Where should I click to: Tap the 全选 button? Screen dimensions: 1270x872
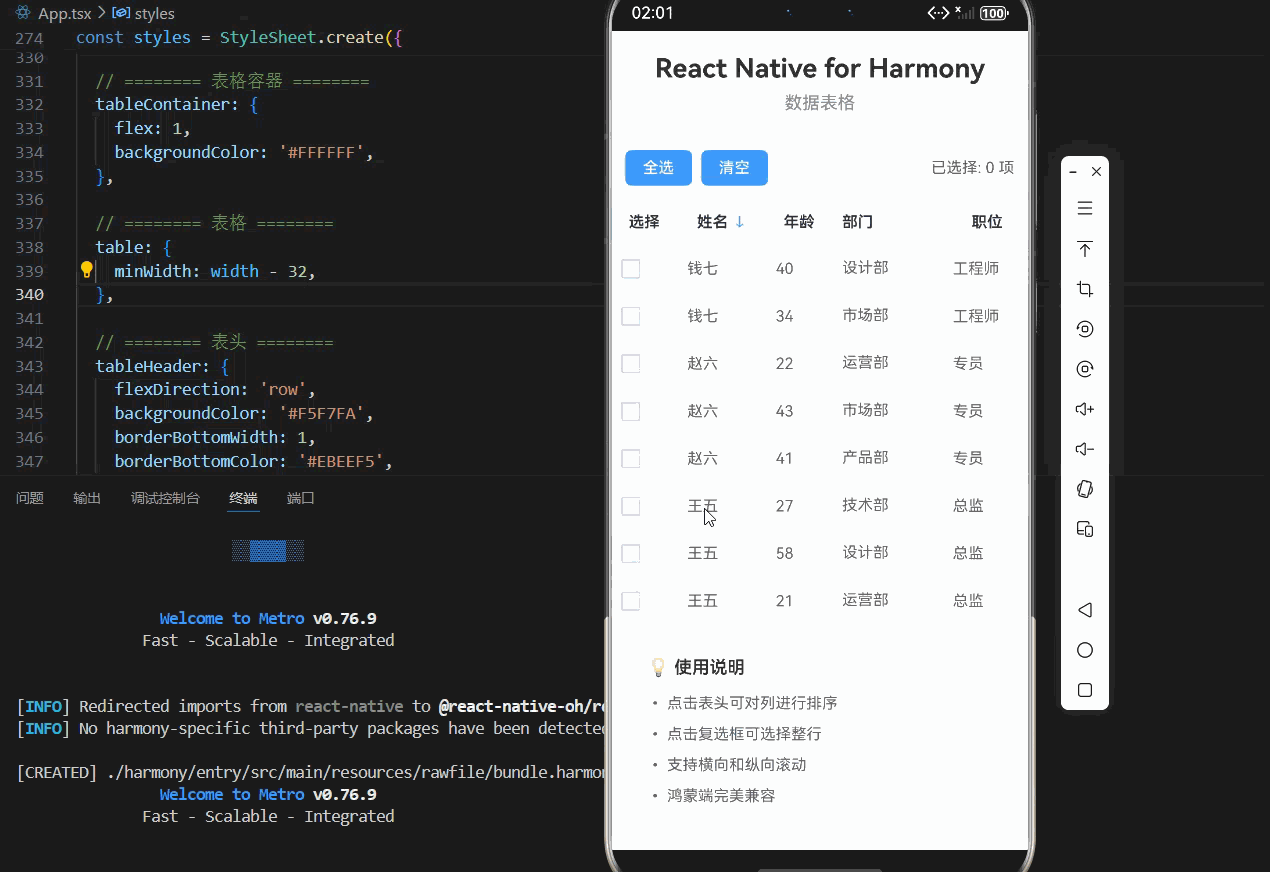tap(658, 168)
